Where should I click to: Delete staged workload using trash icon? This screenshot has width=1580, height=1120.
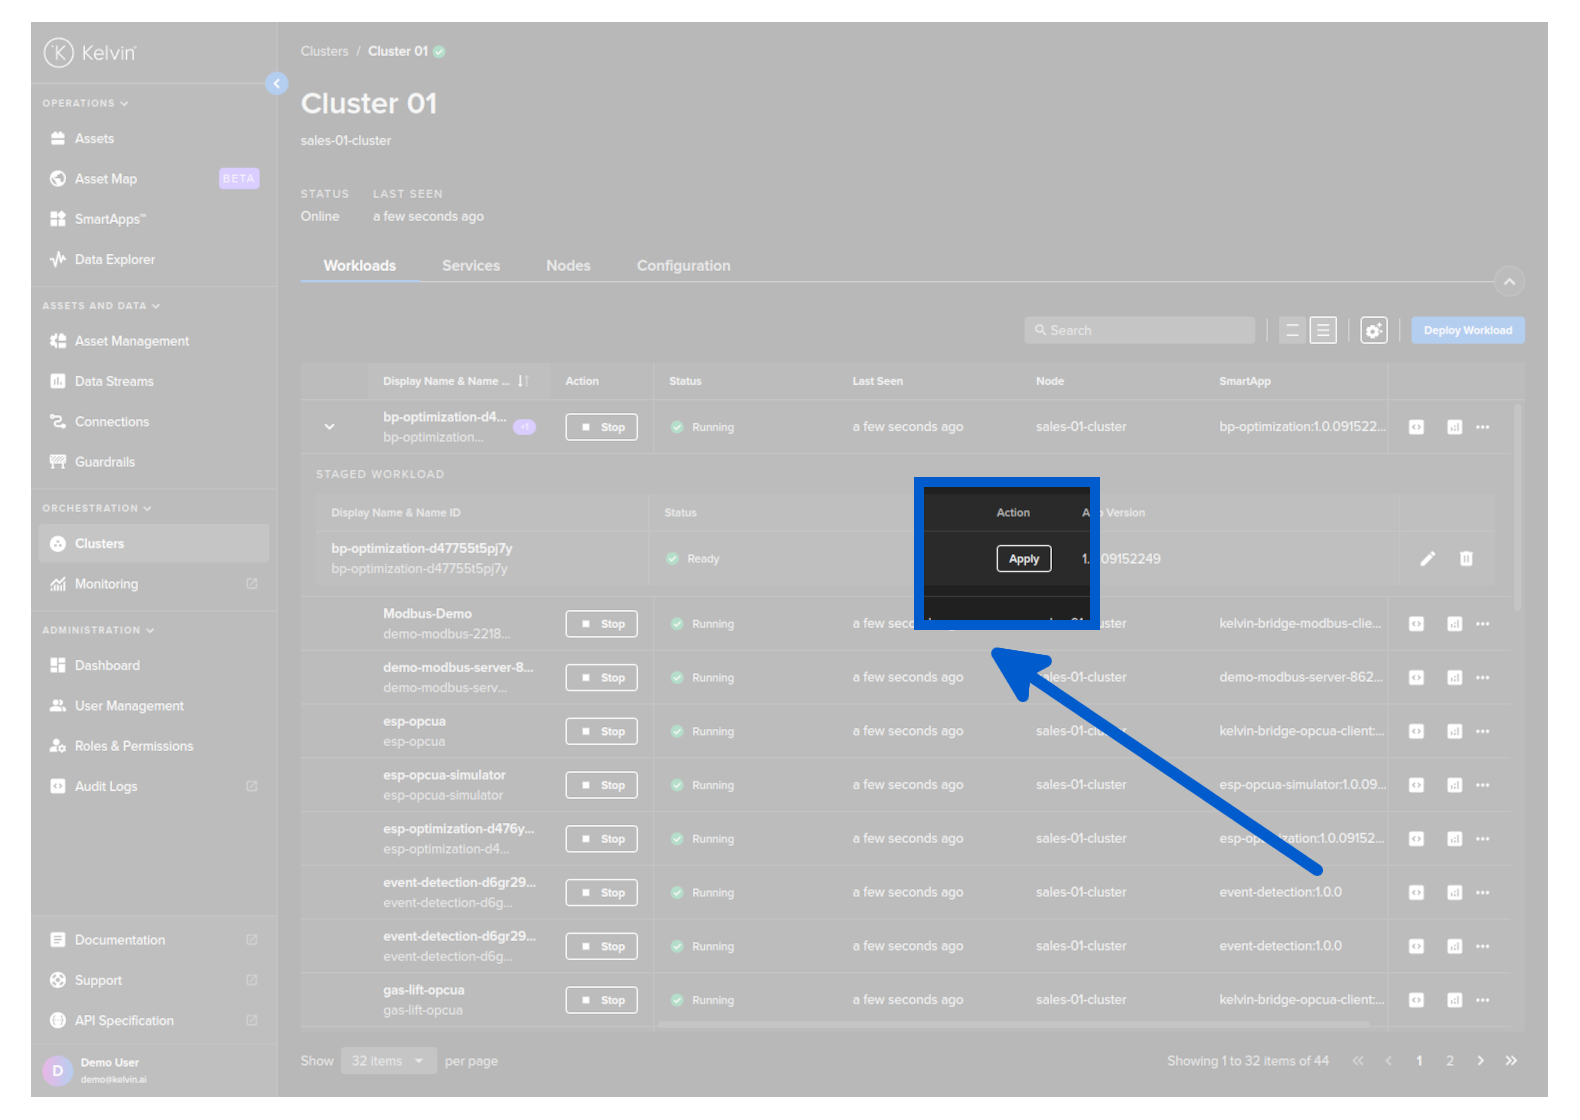click(x=1466, y=559)
